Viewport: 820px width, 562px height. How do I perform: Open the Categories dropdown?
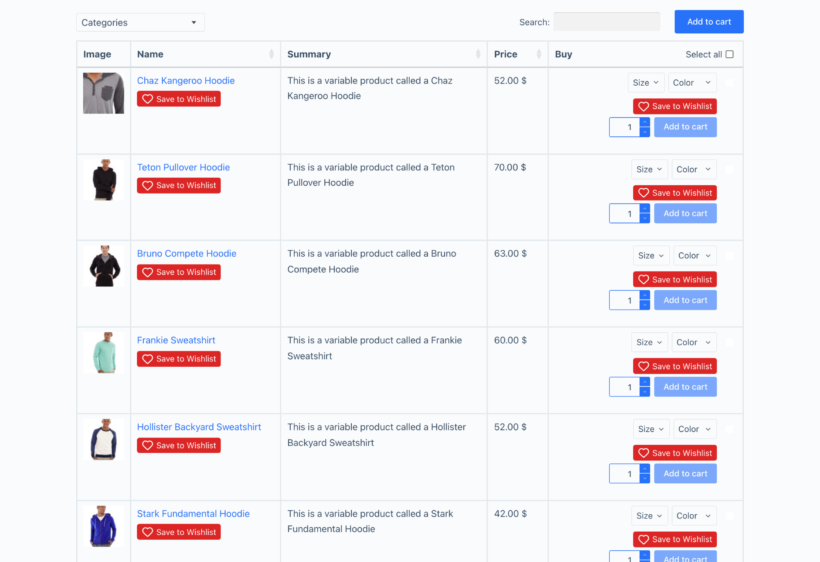(x=140, y=22)
